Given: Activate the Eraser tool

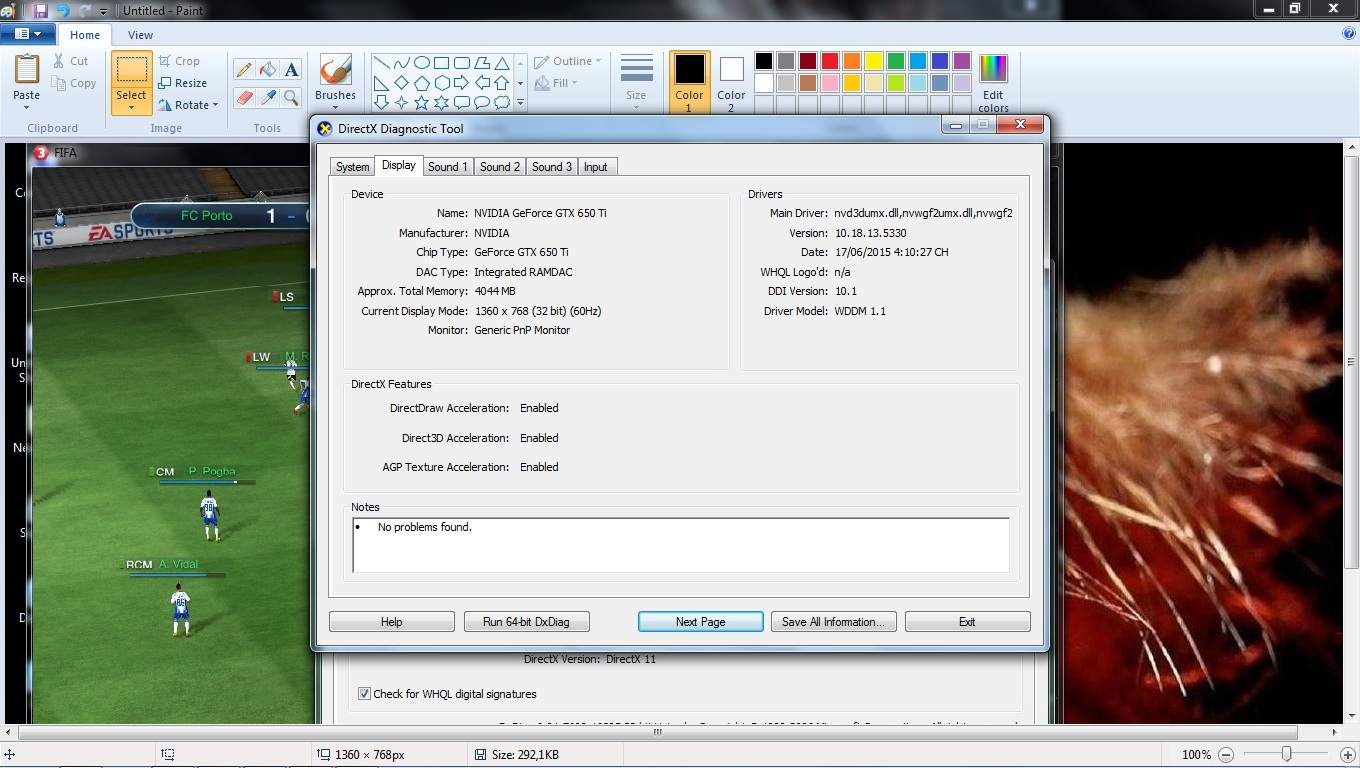Looking at the screenshot, I should [x=244, y=97].
